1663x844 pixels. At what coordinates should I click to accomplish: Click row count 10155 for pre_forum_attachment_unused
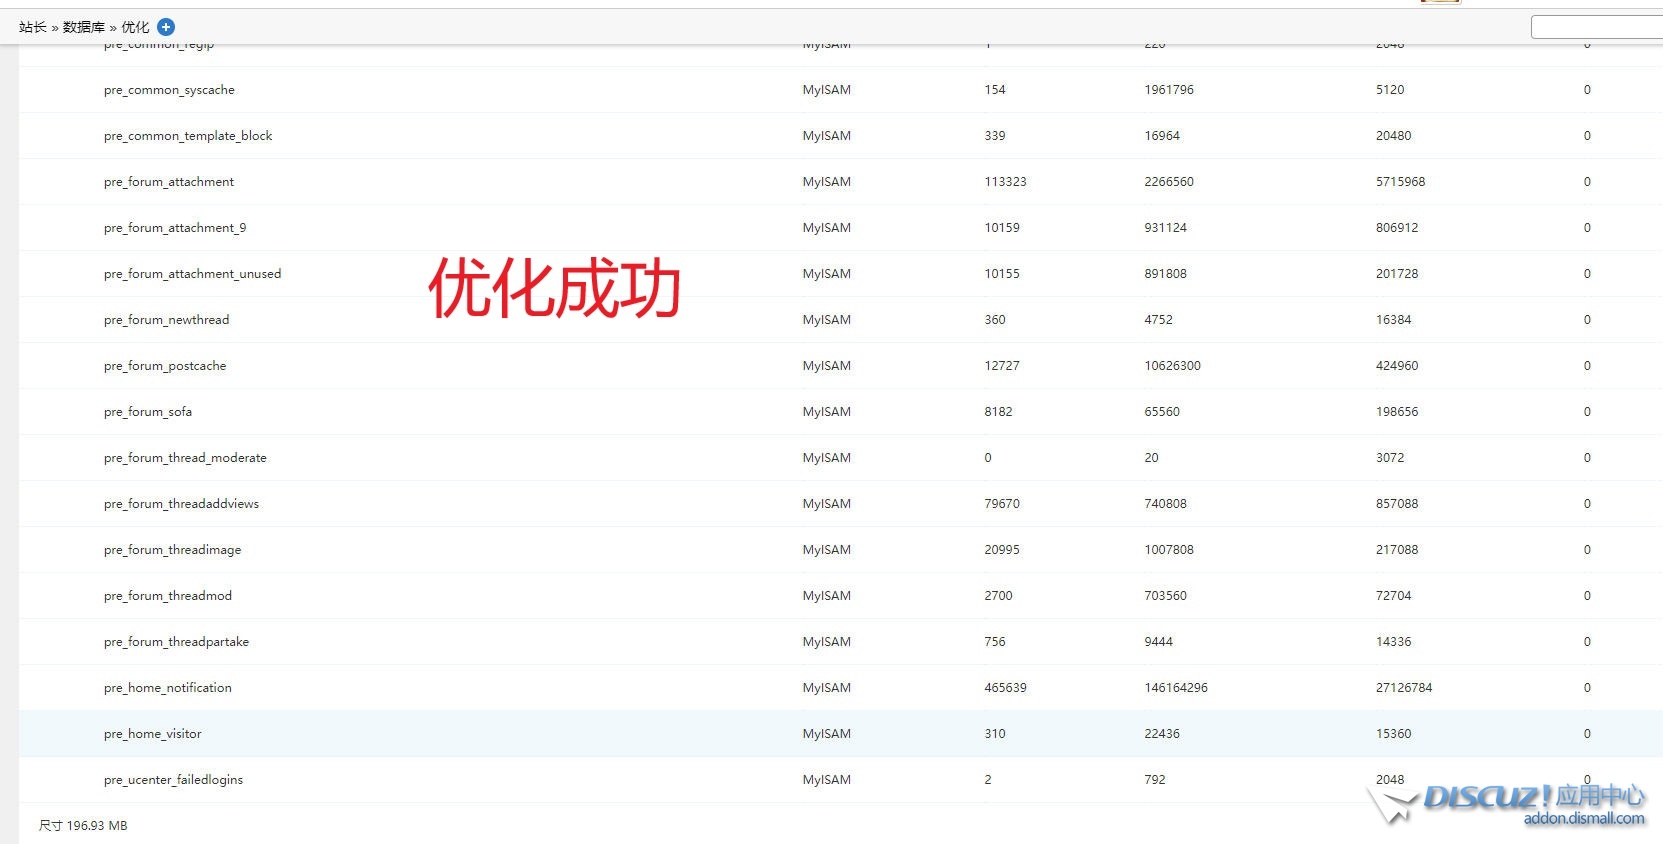[x=1002, y=274]
